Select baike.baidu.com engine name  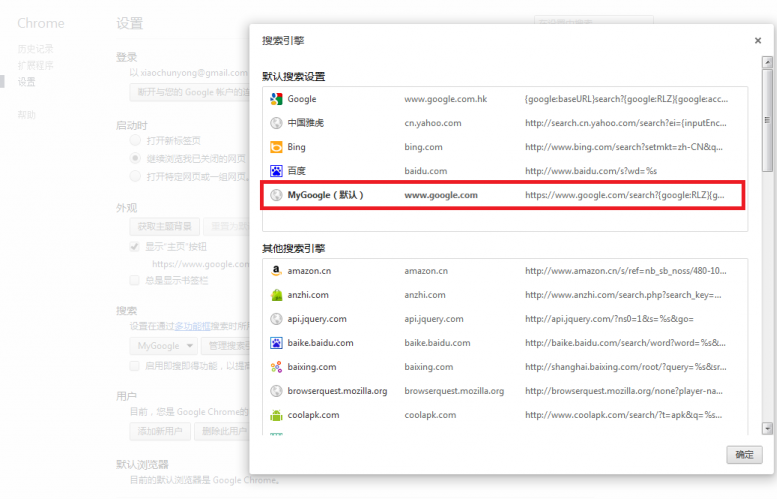320,343
